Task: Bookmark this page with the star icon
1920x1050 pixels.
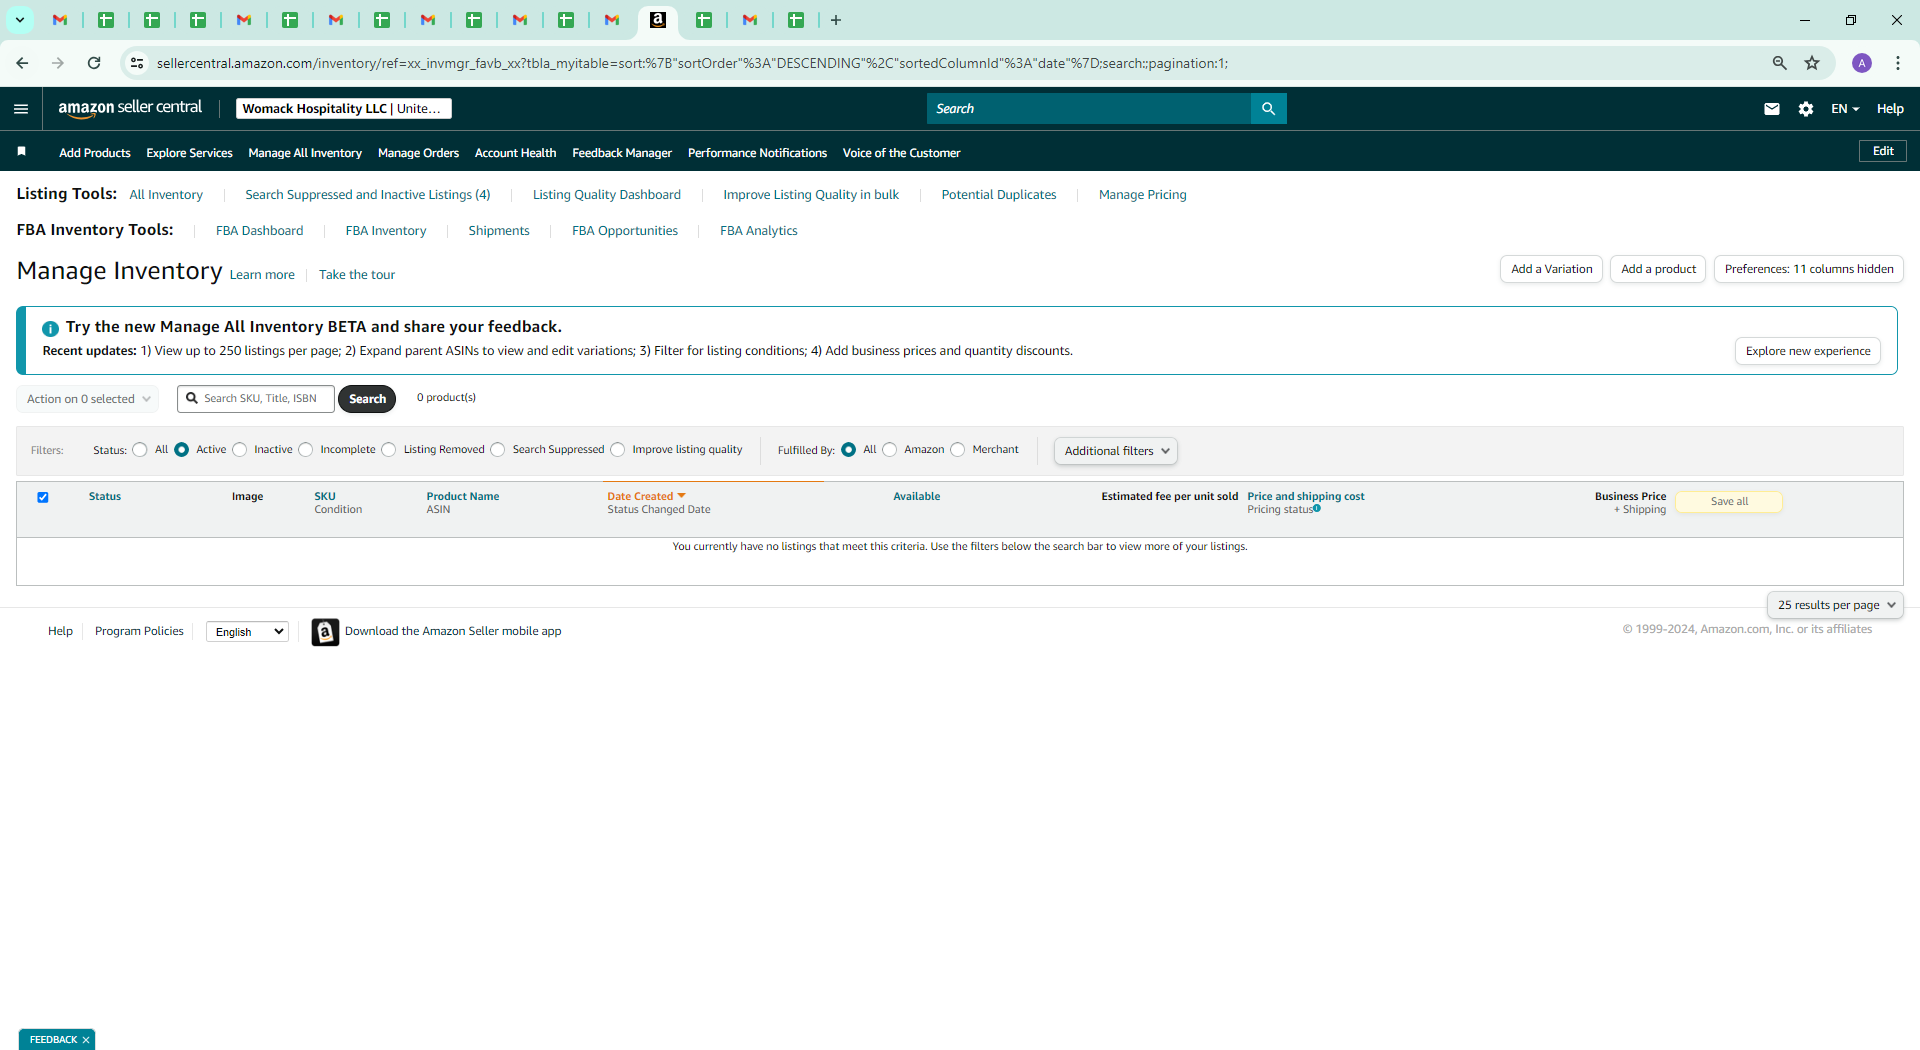Action: tap(1812, 63)
